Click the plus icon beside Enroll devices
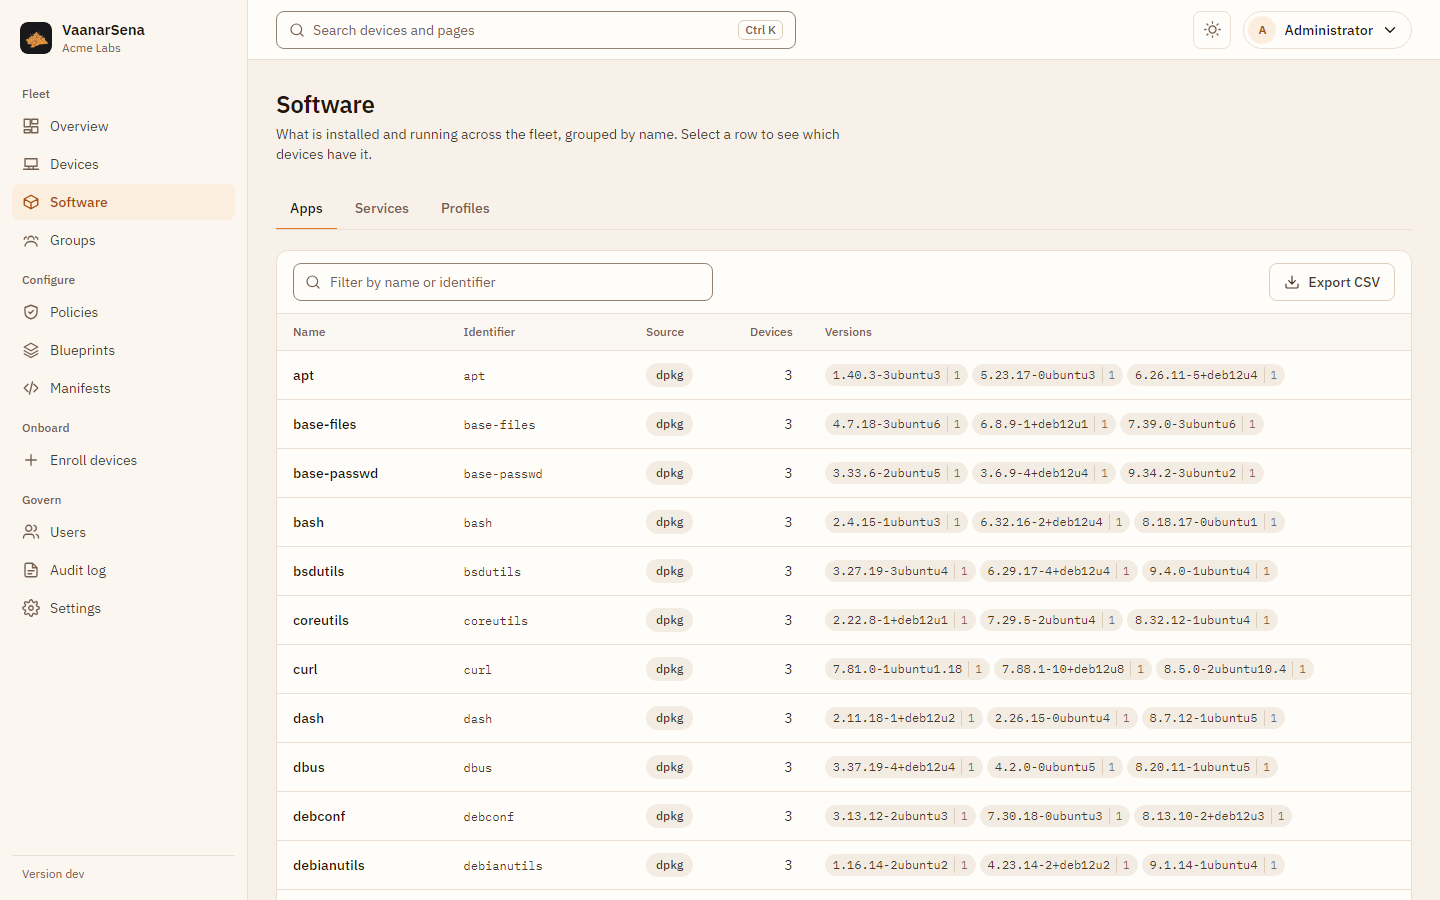The height and width of the screenshot is (900, 1440). (31, 460)
